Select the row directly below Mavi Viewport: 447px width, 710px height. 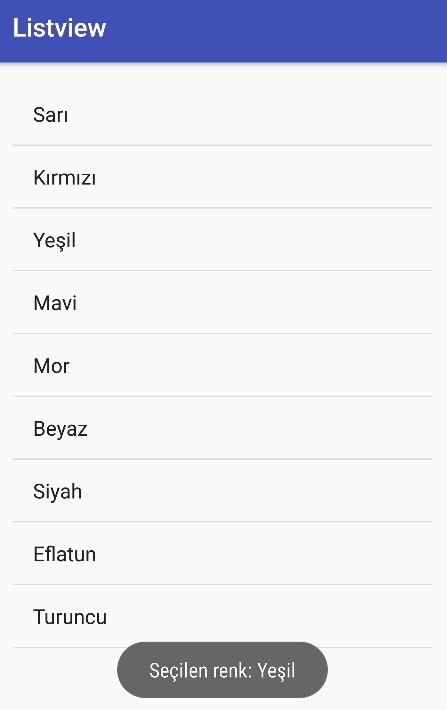(x=222, y=365)
